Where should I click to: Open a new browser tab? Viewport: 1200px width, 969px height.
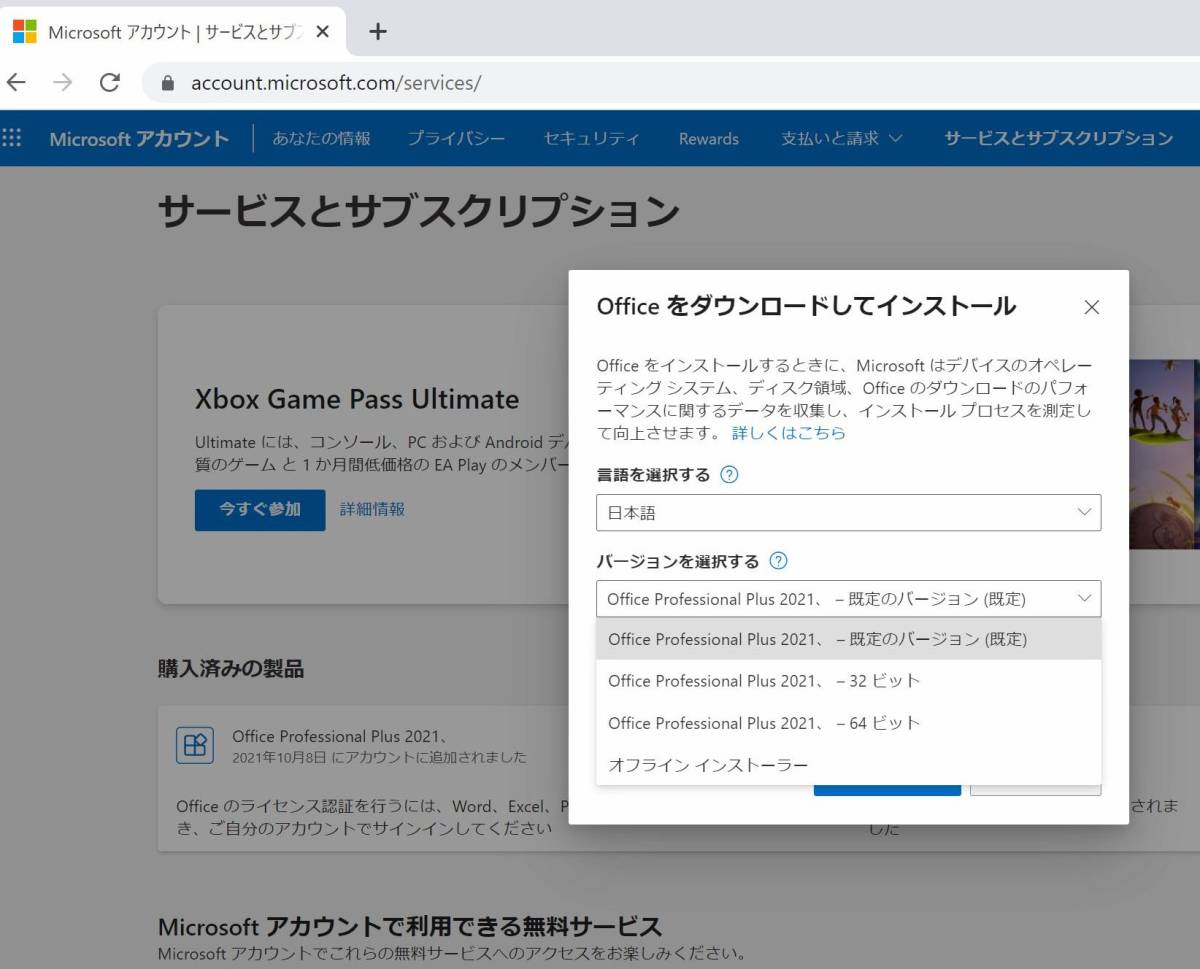(377, 31)
